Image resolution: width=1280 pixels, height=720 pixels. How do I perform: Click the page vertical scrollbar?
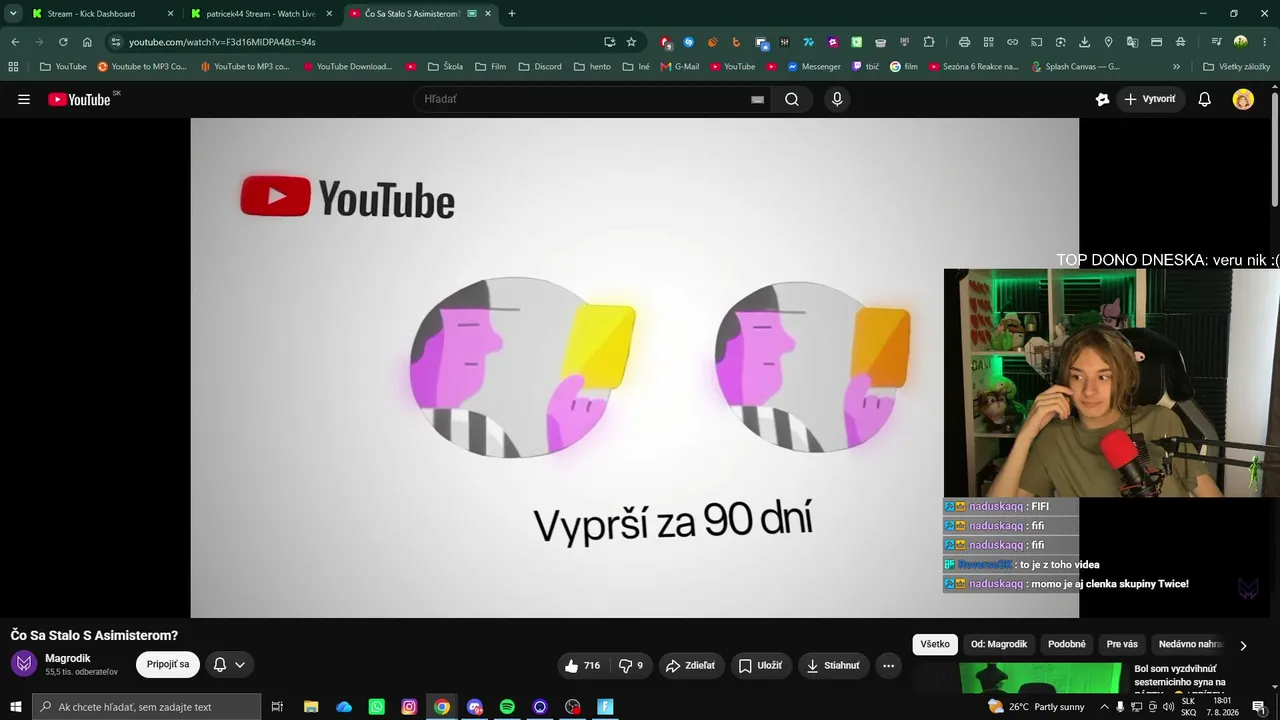pyautogui.click(x=1275, y=150)
